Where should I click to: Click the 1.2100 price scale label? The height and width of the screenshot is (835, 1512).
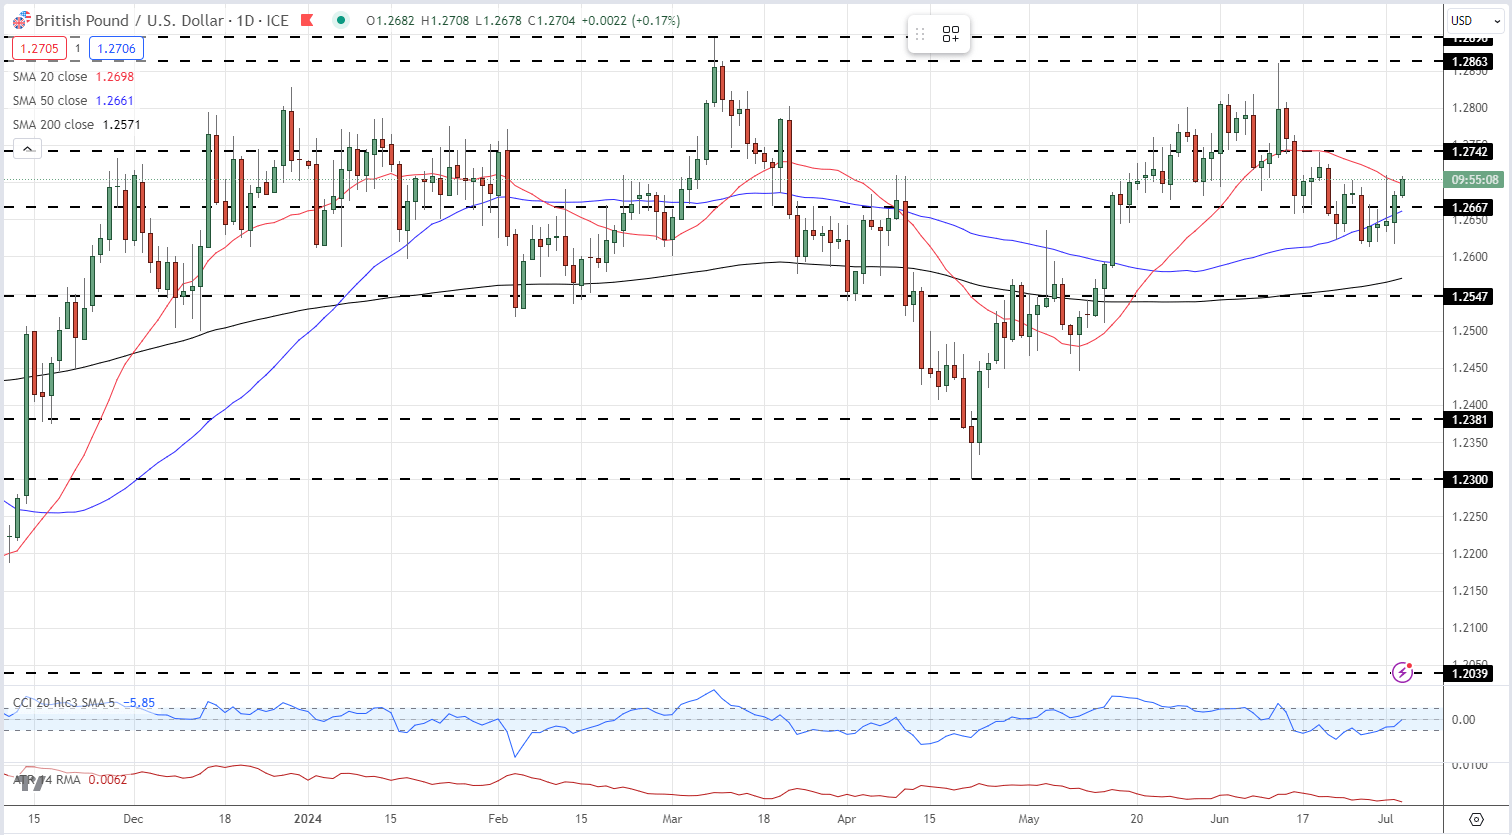click(x=1469, y=628)
